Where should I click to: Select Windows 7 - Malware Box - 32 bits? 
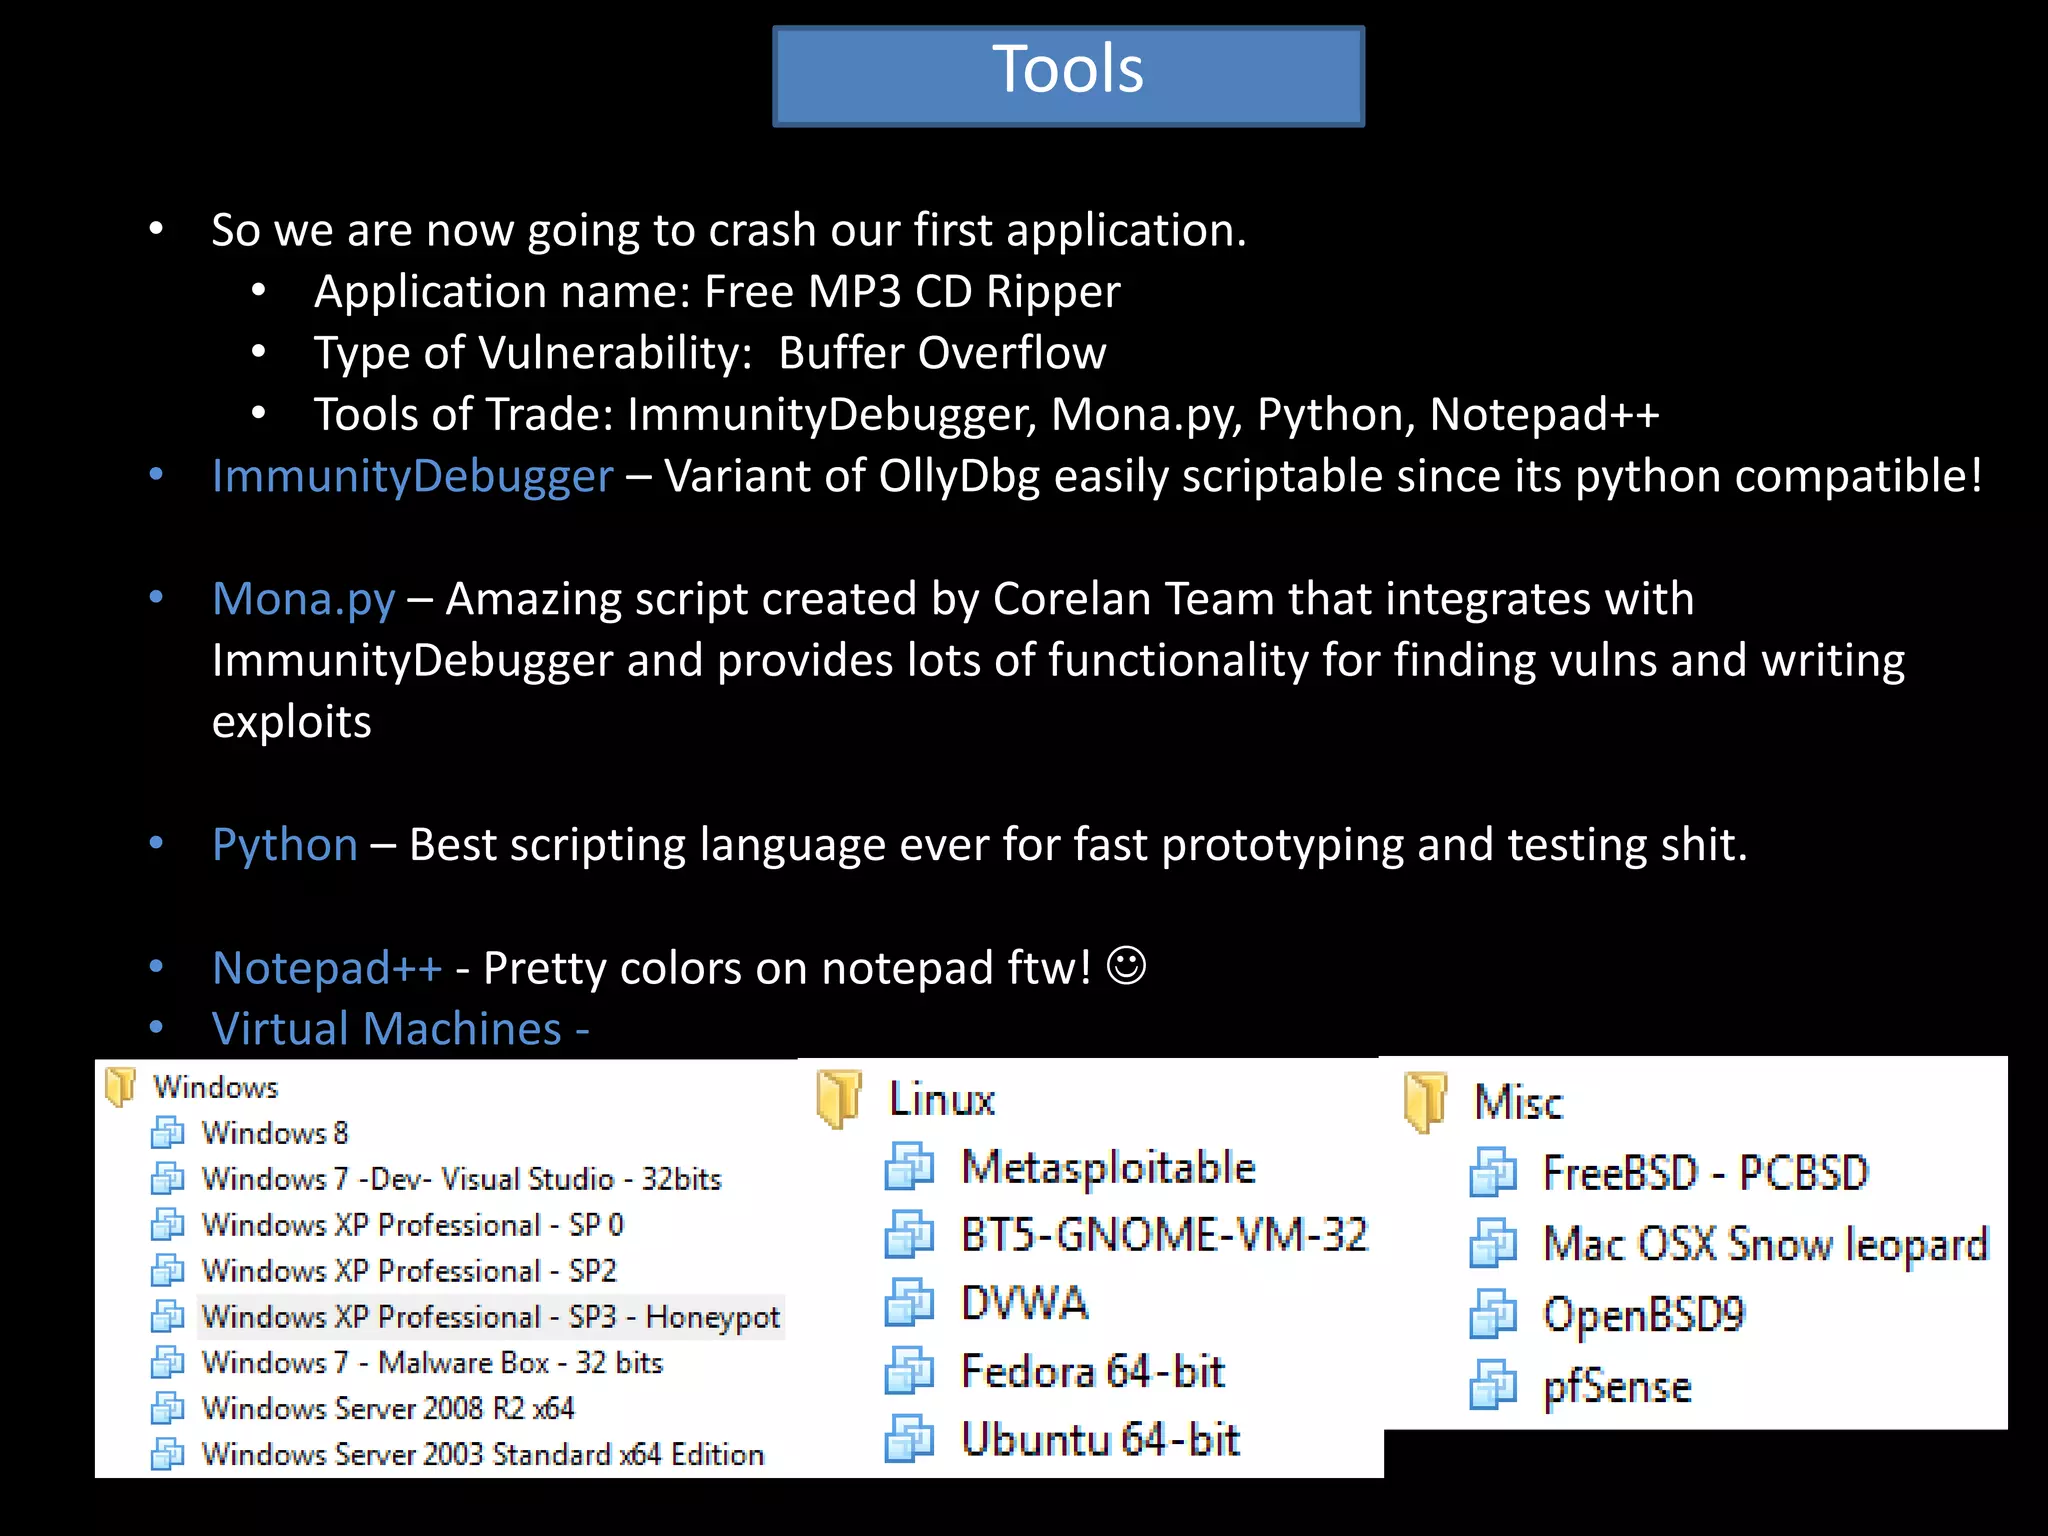[x=432, y=1362]
